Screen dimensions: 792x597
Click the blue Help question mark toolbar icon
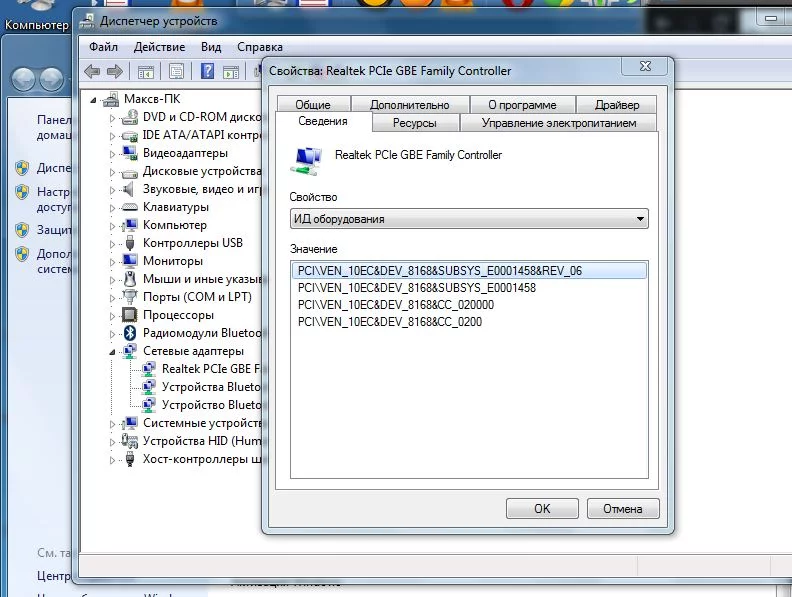tap(208, 71)
